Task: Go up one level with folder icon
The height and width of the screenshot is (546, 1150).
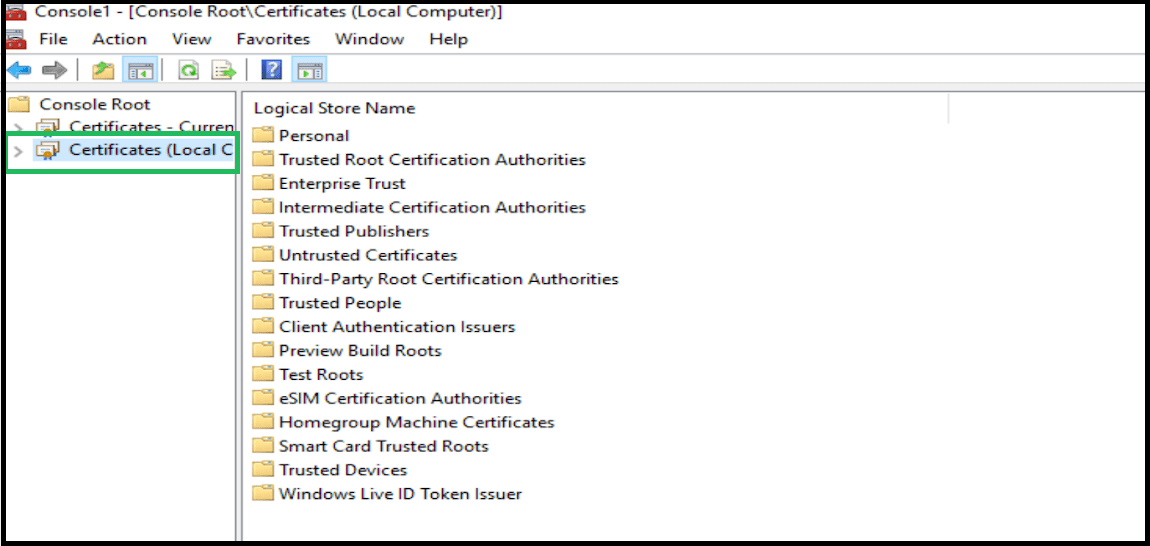Action: click(x=102, y=70)
